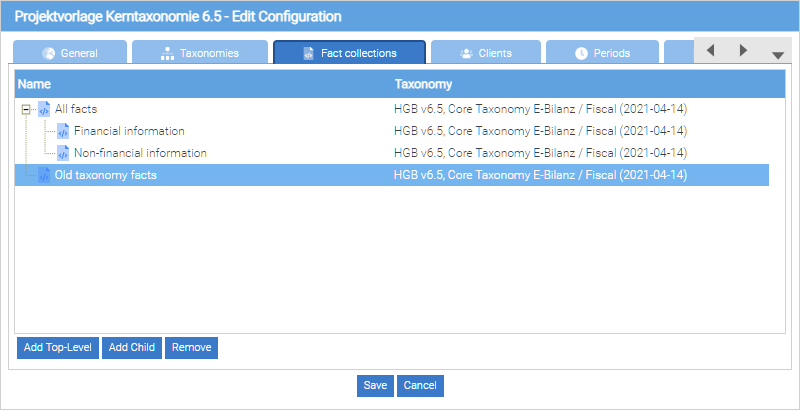Click the Old taxonomy facts icon
Viewport: 800px width, 410px height.
coord(44,175)
